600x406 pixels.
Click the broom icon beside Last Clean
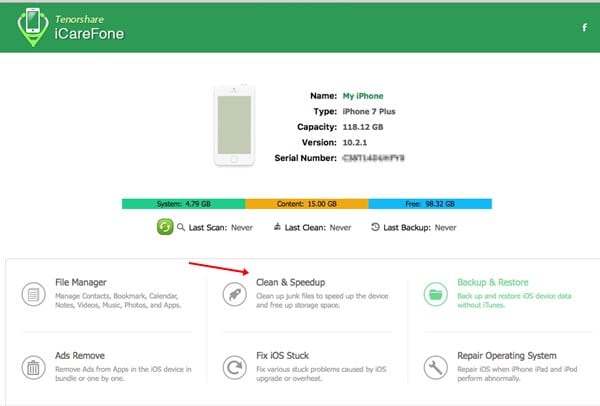click(x=277, y=227)
